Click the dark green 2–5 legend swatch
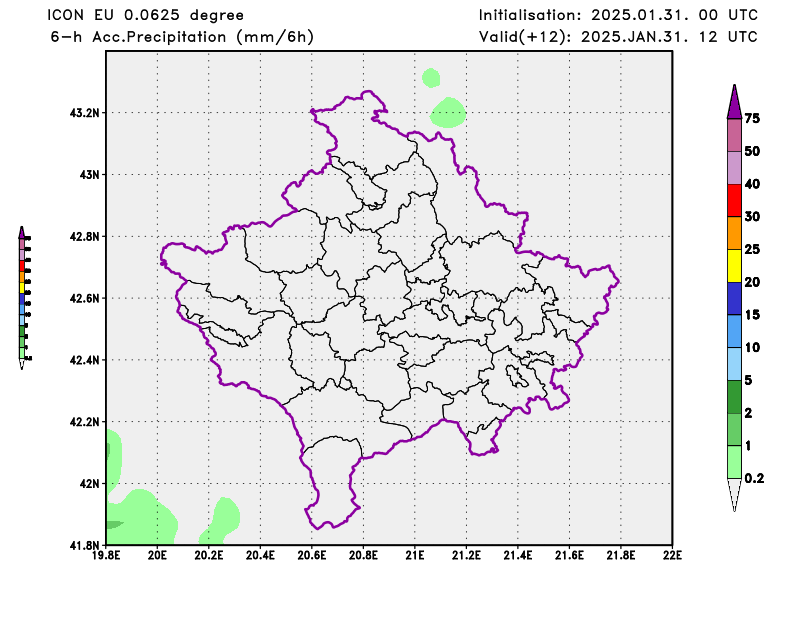This screenshot has height=618, width=800. coord(734,397)
